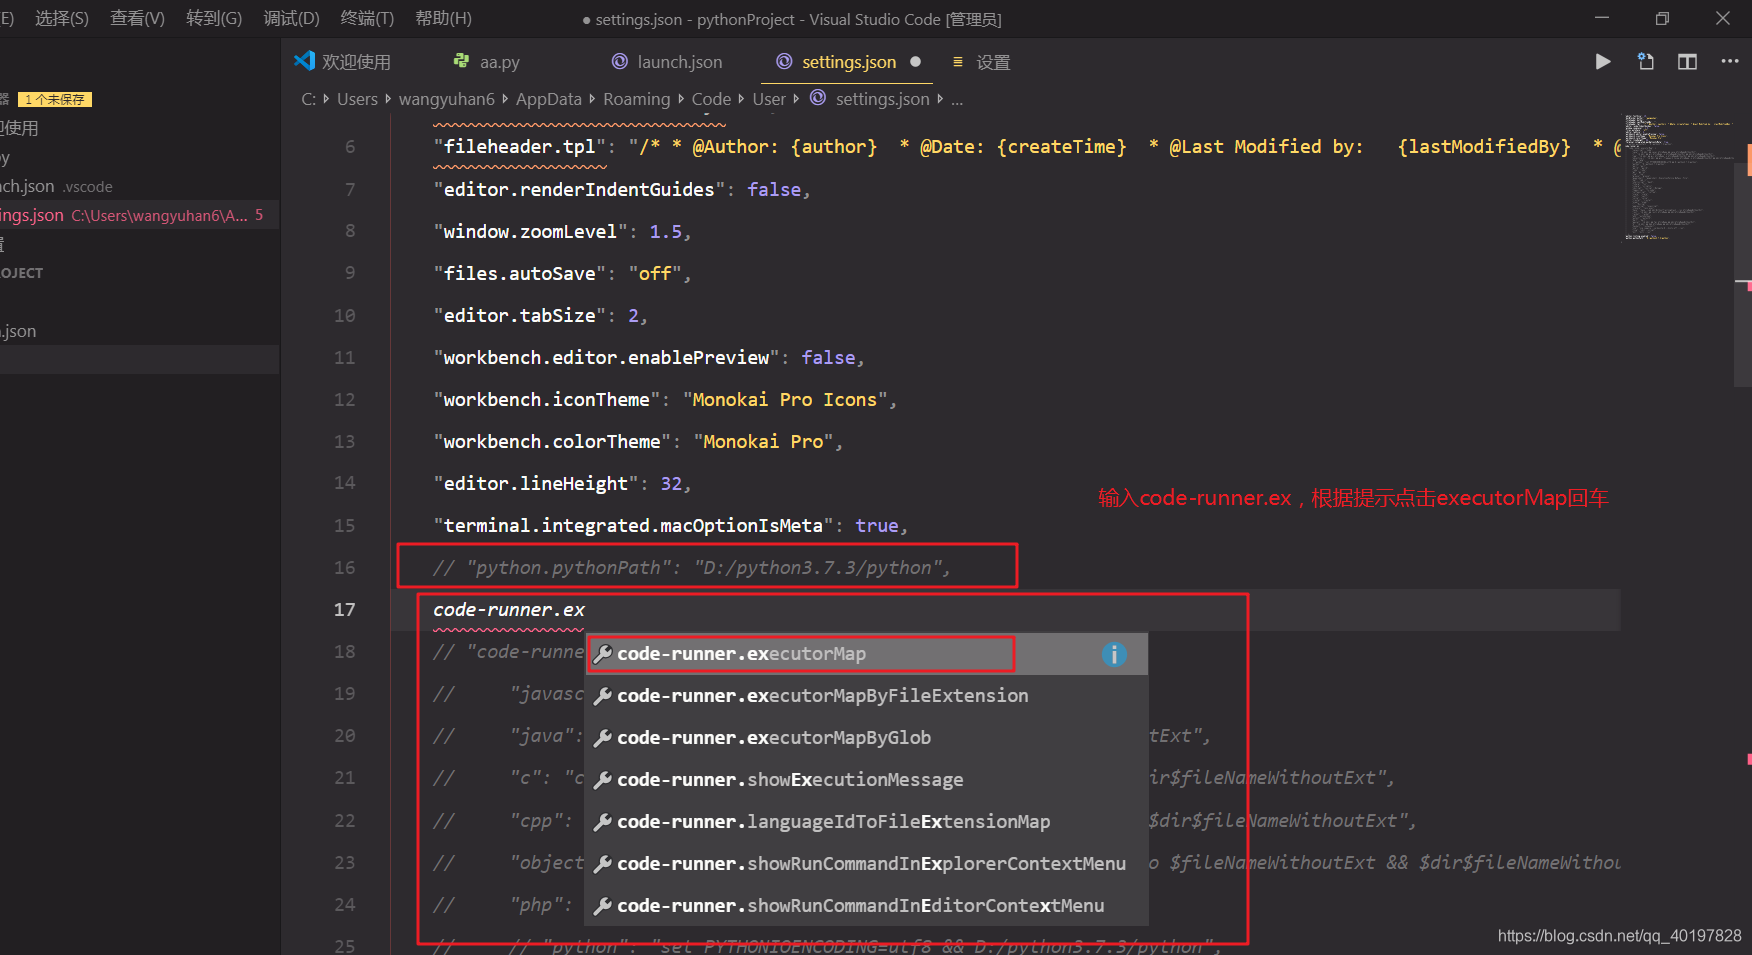
Task: Click the JSON icon on the launch.json tab
Action: pyautogui.click(x=620, y=61)
